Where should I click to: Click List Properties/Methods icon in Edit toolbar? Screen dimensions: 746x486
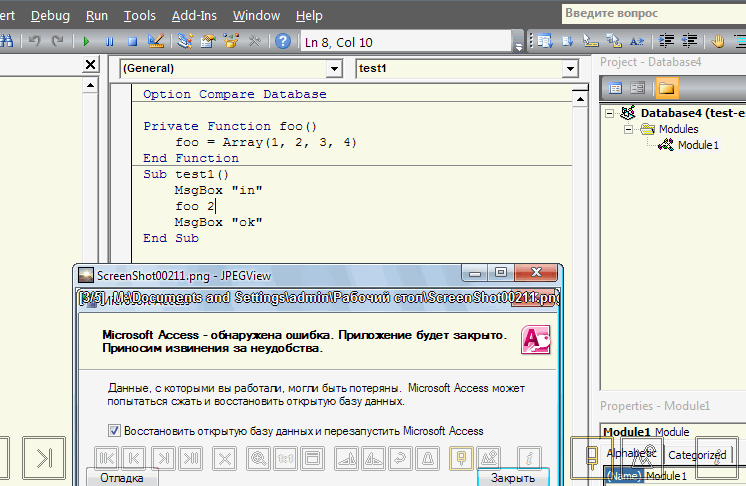544,41
